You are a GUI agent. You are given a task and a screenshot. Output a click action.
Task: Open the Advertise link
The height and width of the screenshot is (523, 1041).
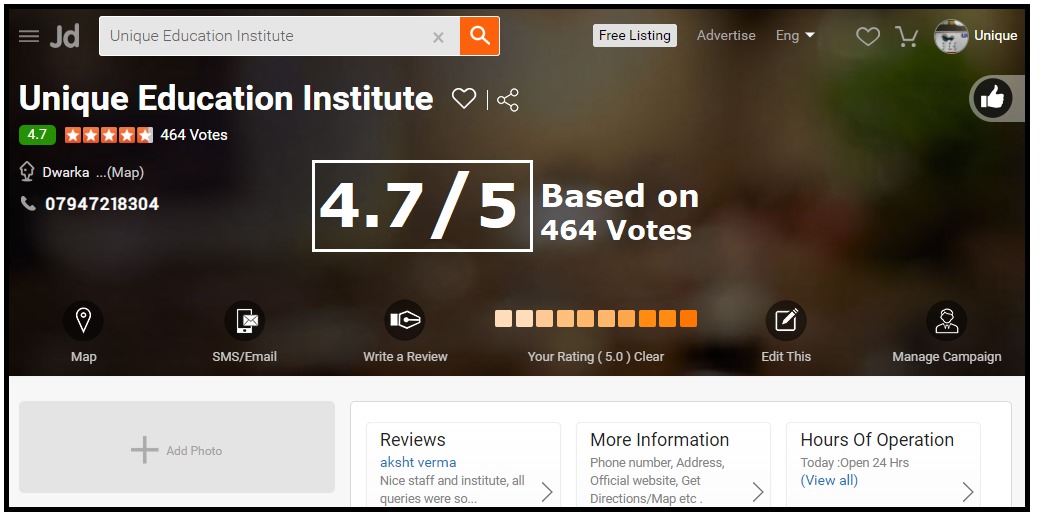726,35
